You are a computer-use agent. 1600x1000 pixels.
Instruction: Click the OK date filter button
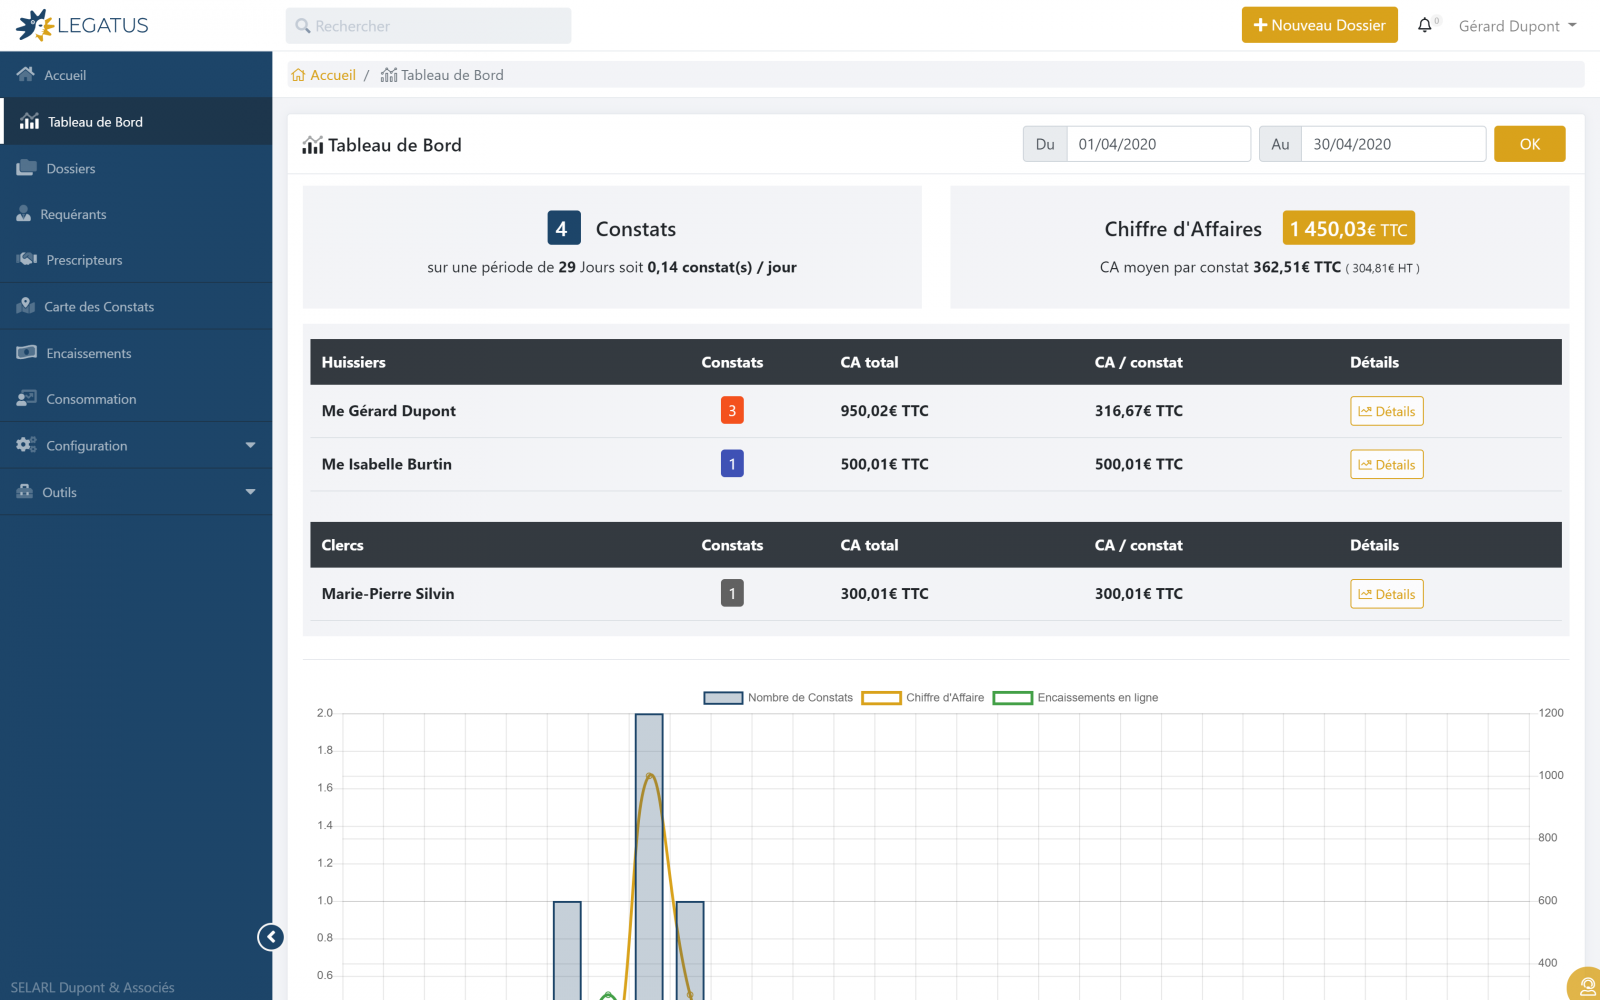tap(1529, 144)
